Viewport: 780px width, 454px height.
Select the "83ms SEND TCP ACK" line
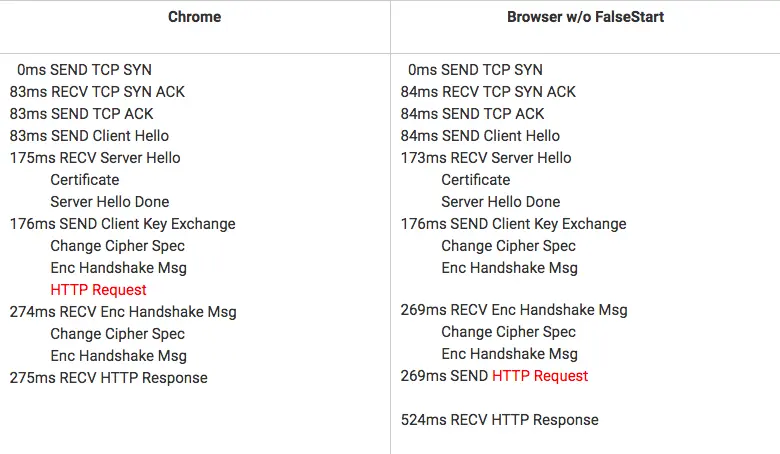82,114
